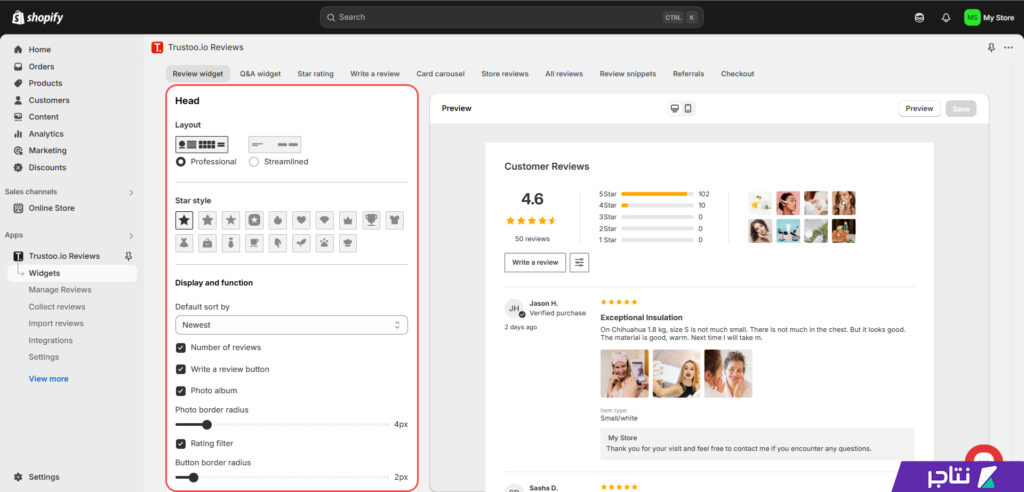Click the Photo border radius slider handle
The height and width of the screenshot is (492, 1024).
coord(206,425)
